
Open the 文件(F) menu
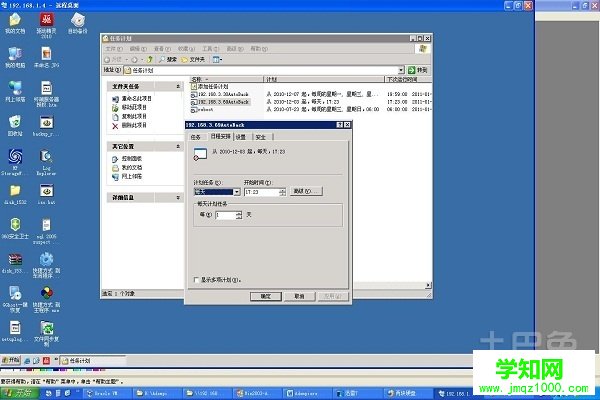pos(114,49)
